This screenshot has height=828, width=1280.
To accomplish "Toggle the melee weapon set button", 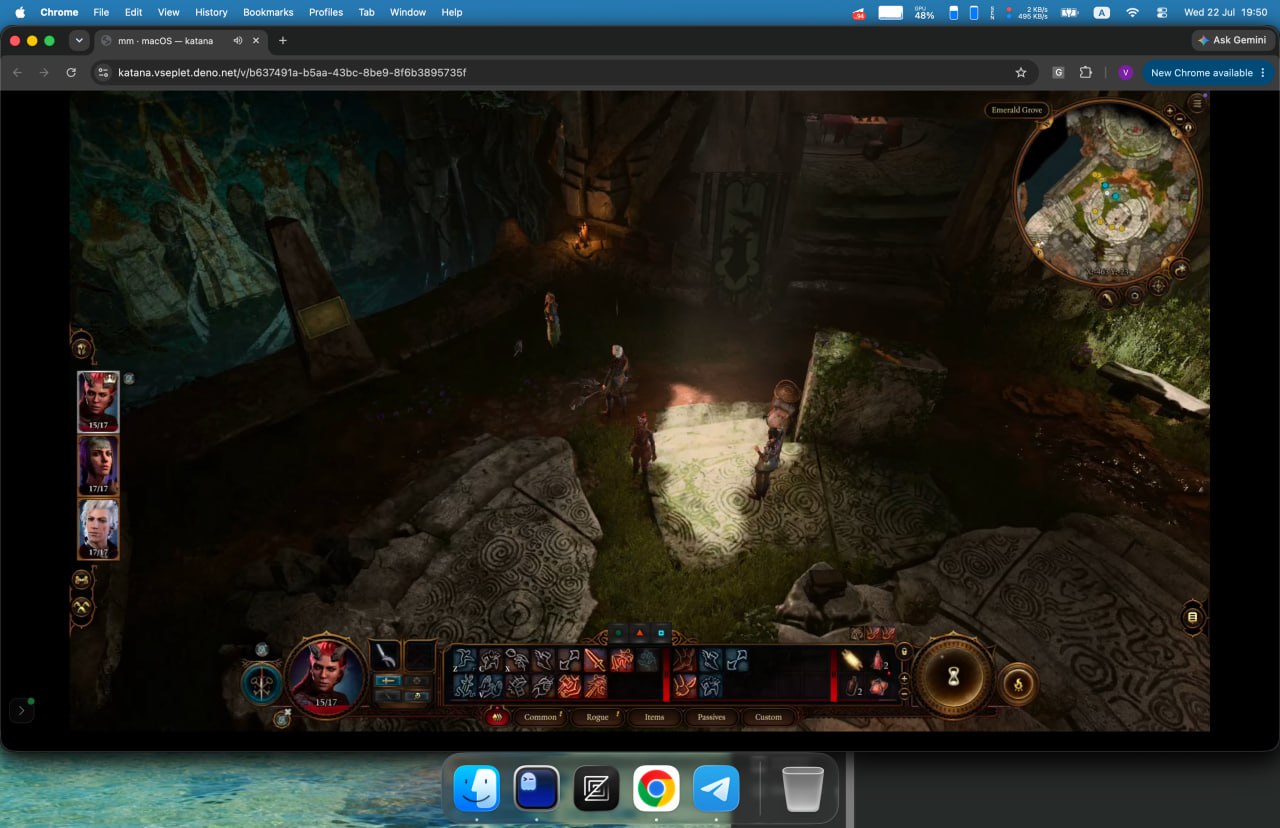I will pos(386,681).
